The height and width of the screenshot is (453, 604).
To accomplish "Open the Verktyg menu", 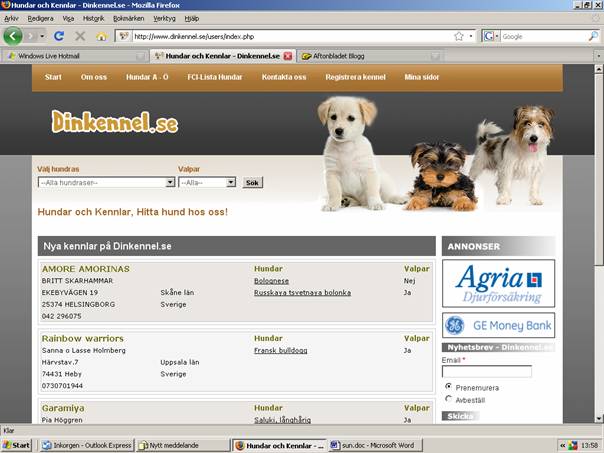I will click(164, 18).
